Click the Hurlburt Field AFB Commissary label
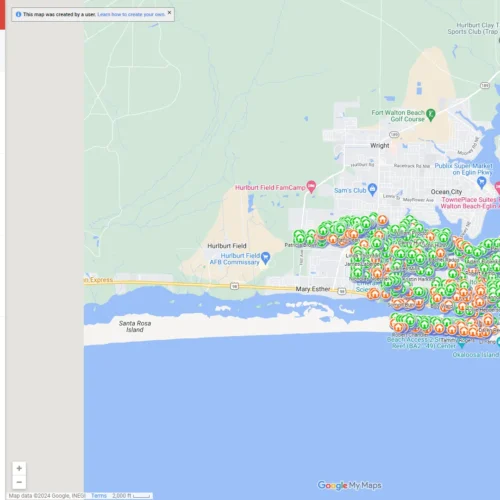Viewport: 500px width, 500px height. click(235, 259)
